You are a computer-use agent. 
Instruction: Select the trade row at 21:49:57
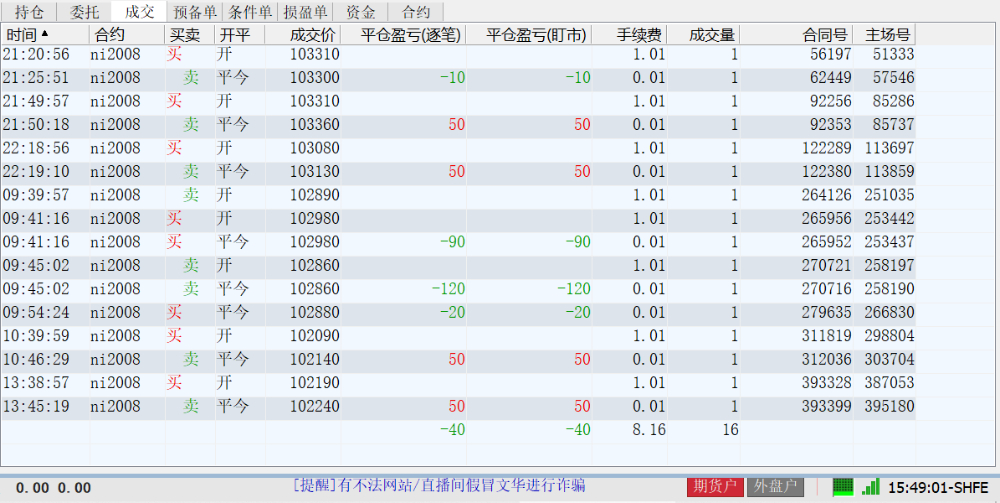[x=458, y=101]
